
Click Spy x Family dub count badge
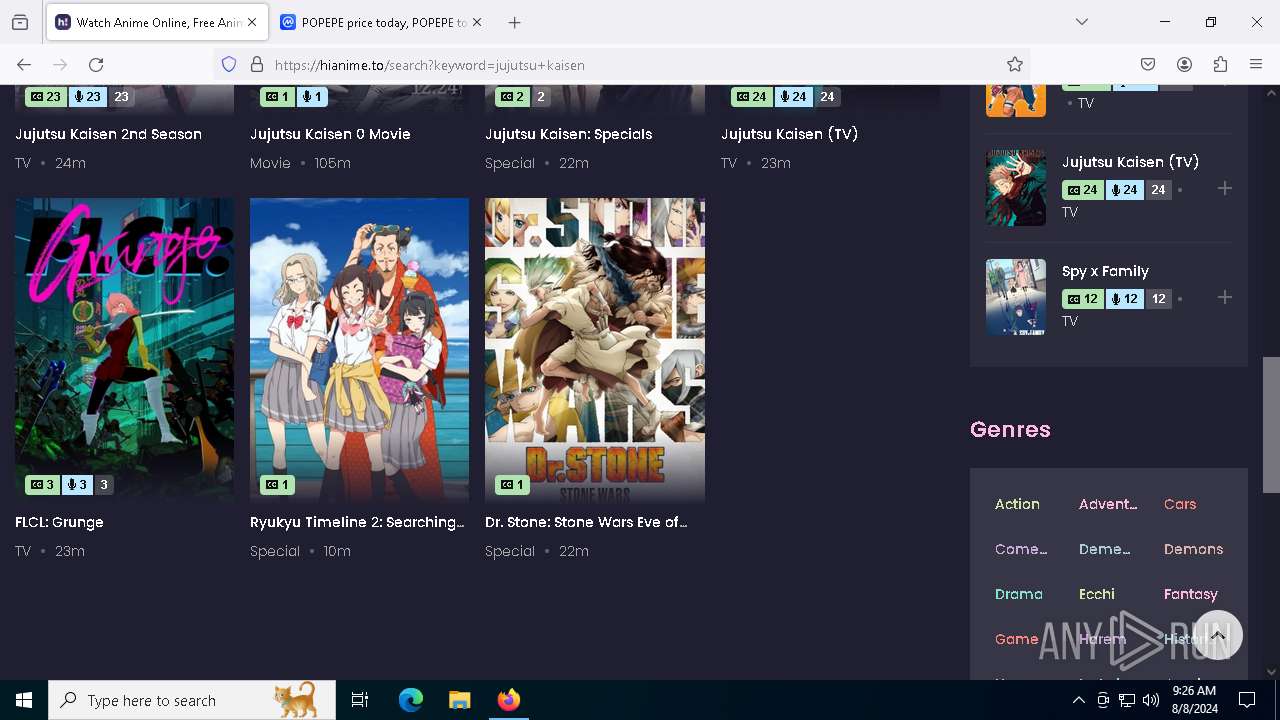[1125, 299]
